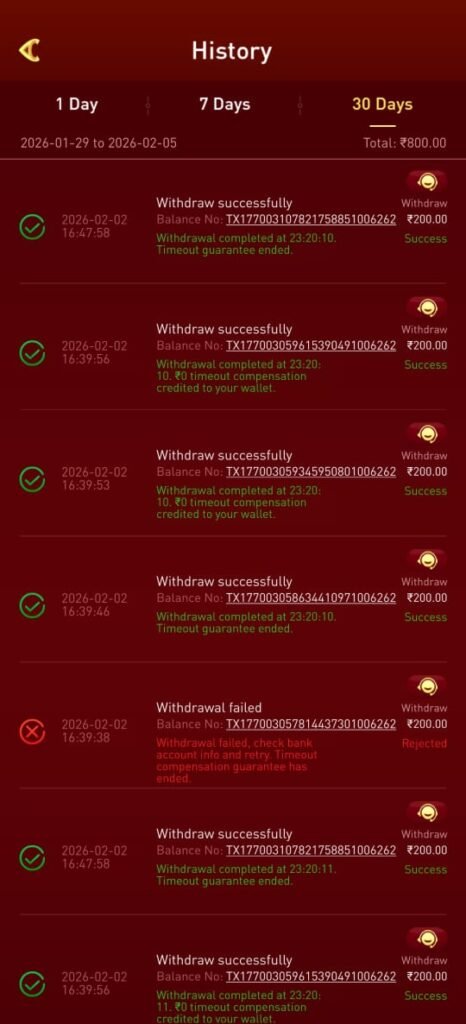Image resolution: width=466 pixels, height=1024 pixels.
Task: Tap the Total ₹800.00 summary
Action: coord(405,142)
